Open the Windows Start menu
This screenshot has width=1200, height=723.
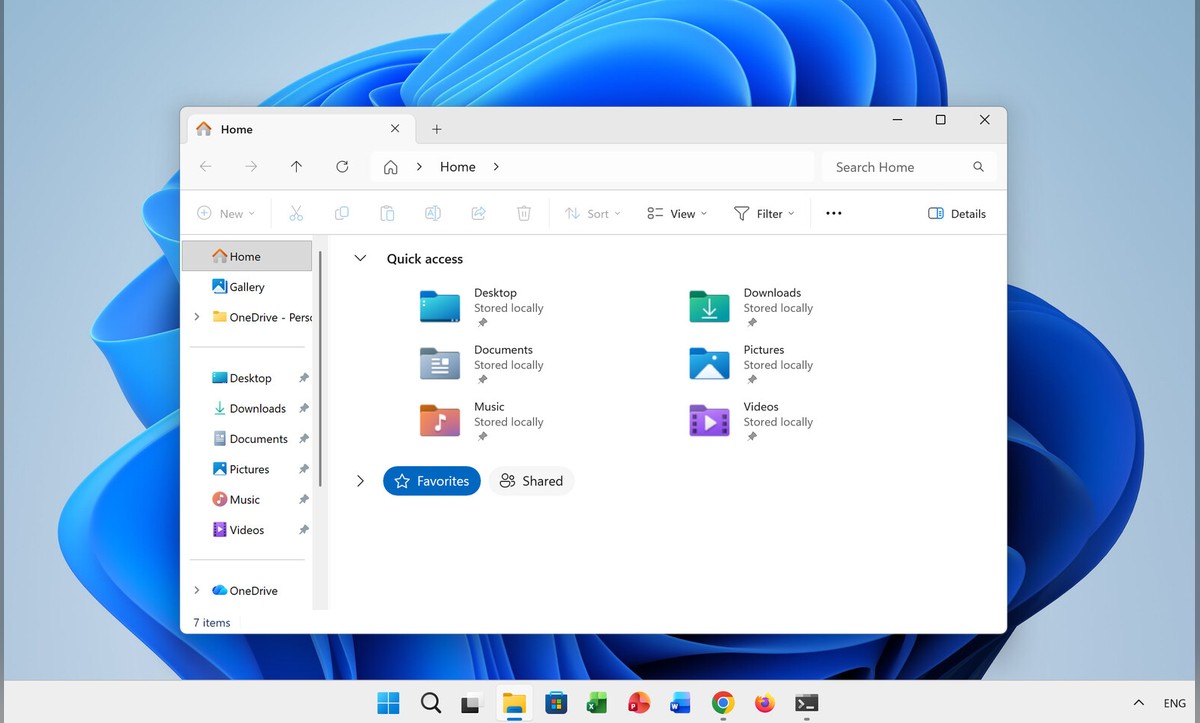pos(388,703)
